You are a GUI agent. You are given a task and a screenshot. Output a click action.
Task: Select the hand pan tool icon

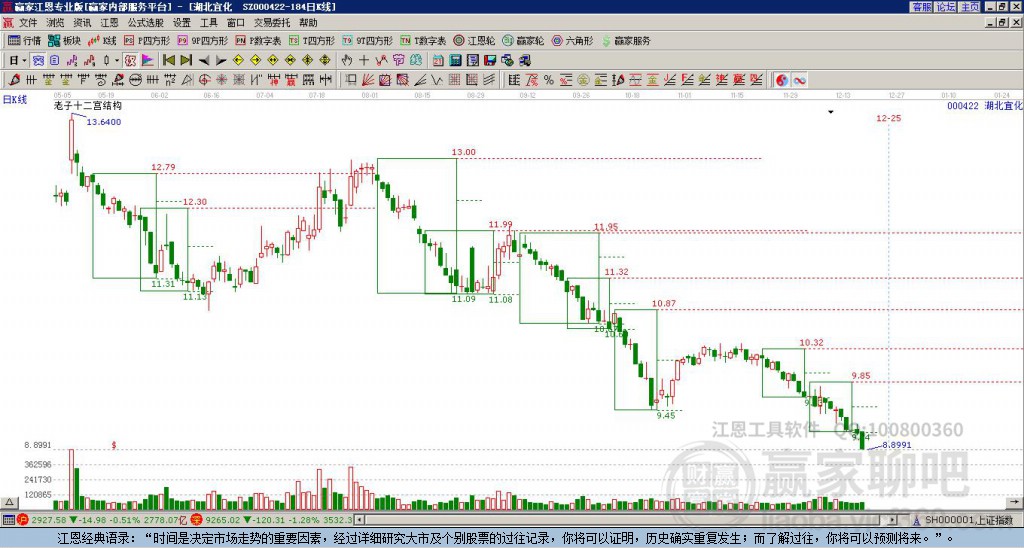(x=347, y=61)
